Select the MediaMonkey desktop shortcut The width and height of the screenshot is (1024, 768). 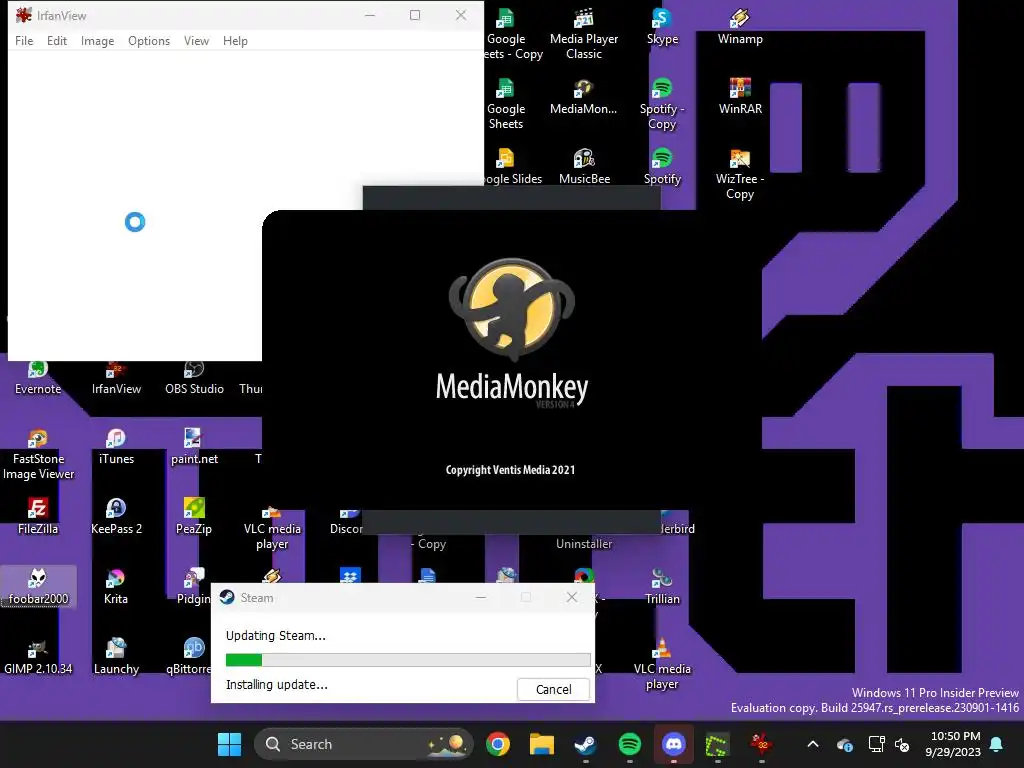(583, 97)
